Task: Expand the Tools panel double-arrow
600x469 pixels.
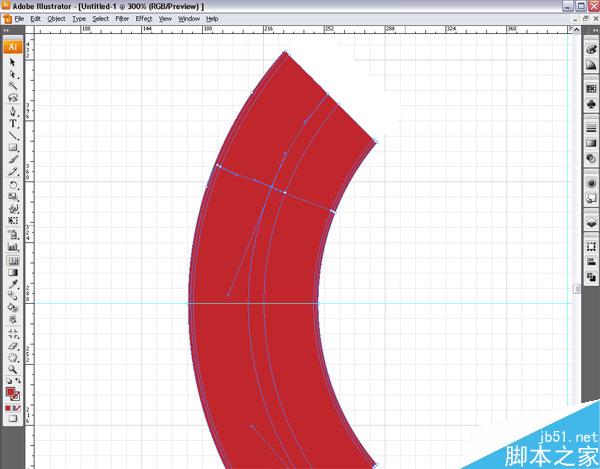Action: 6,30
